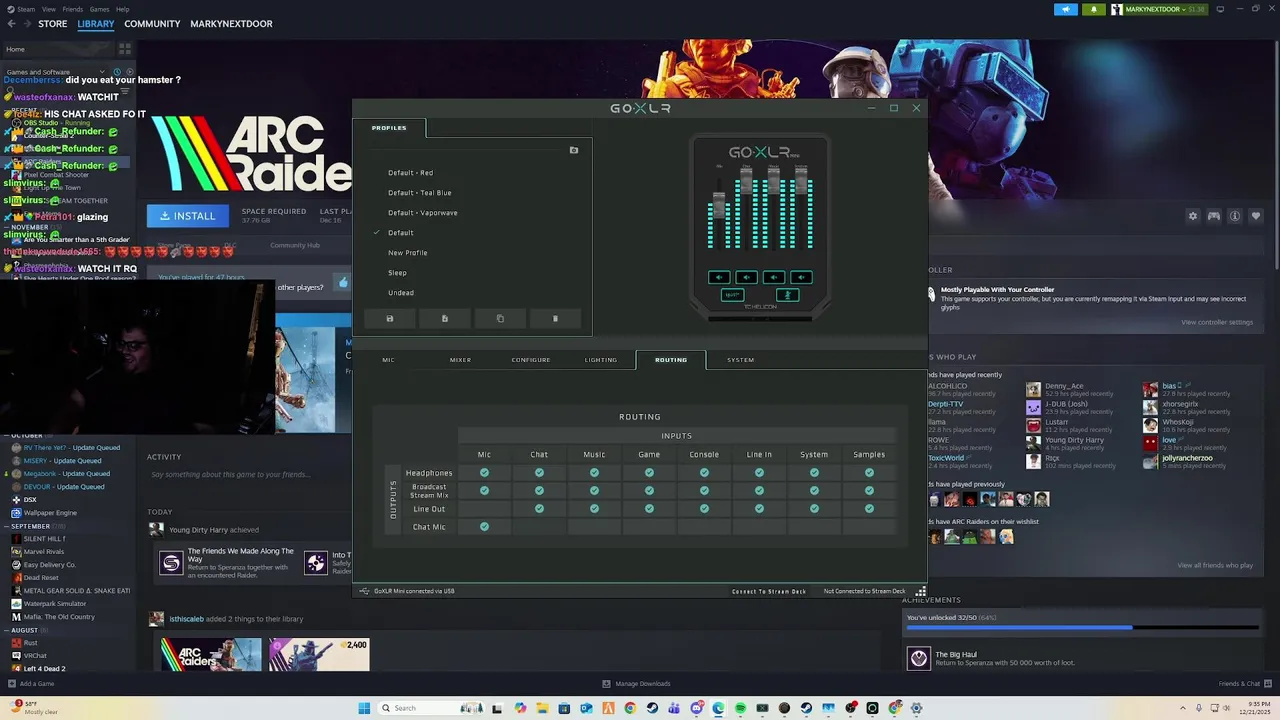
Task: Open the CONFIGURE tab in GoXLR
Action: click(531, 360)
